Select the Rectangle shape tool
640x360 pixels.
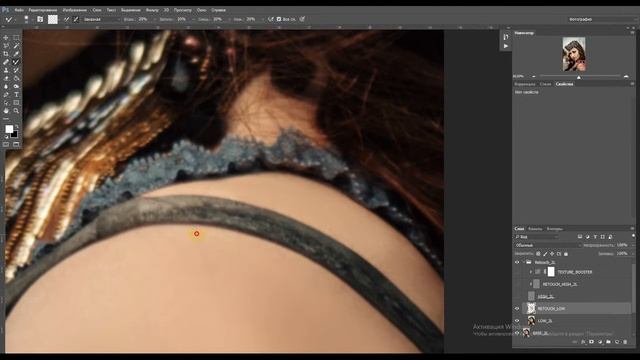click(x=16, y=103)
